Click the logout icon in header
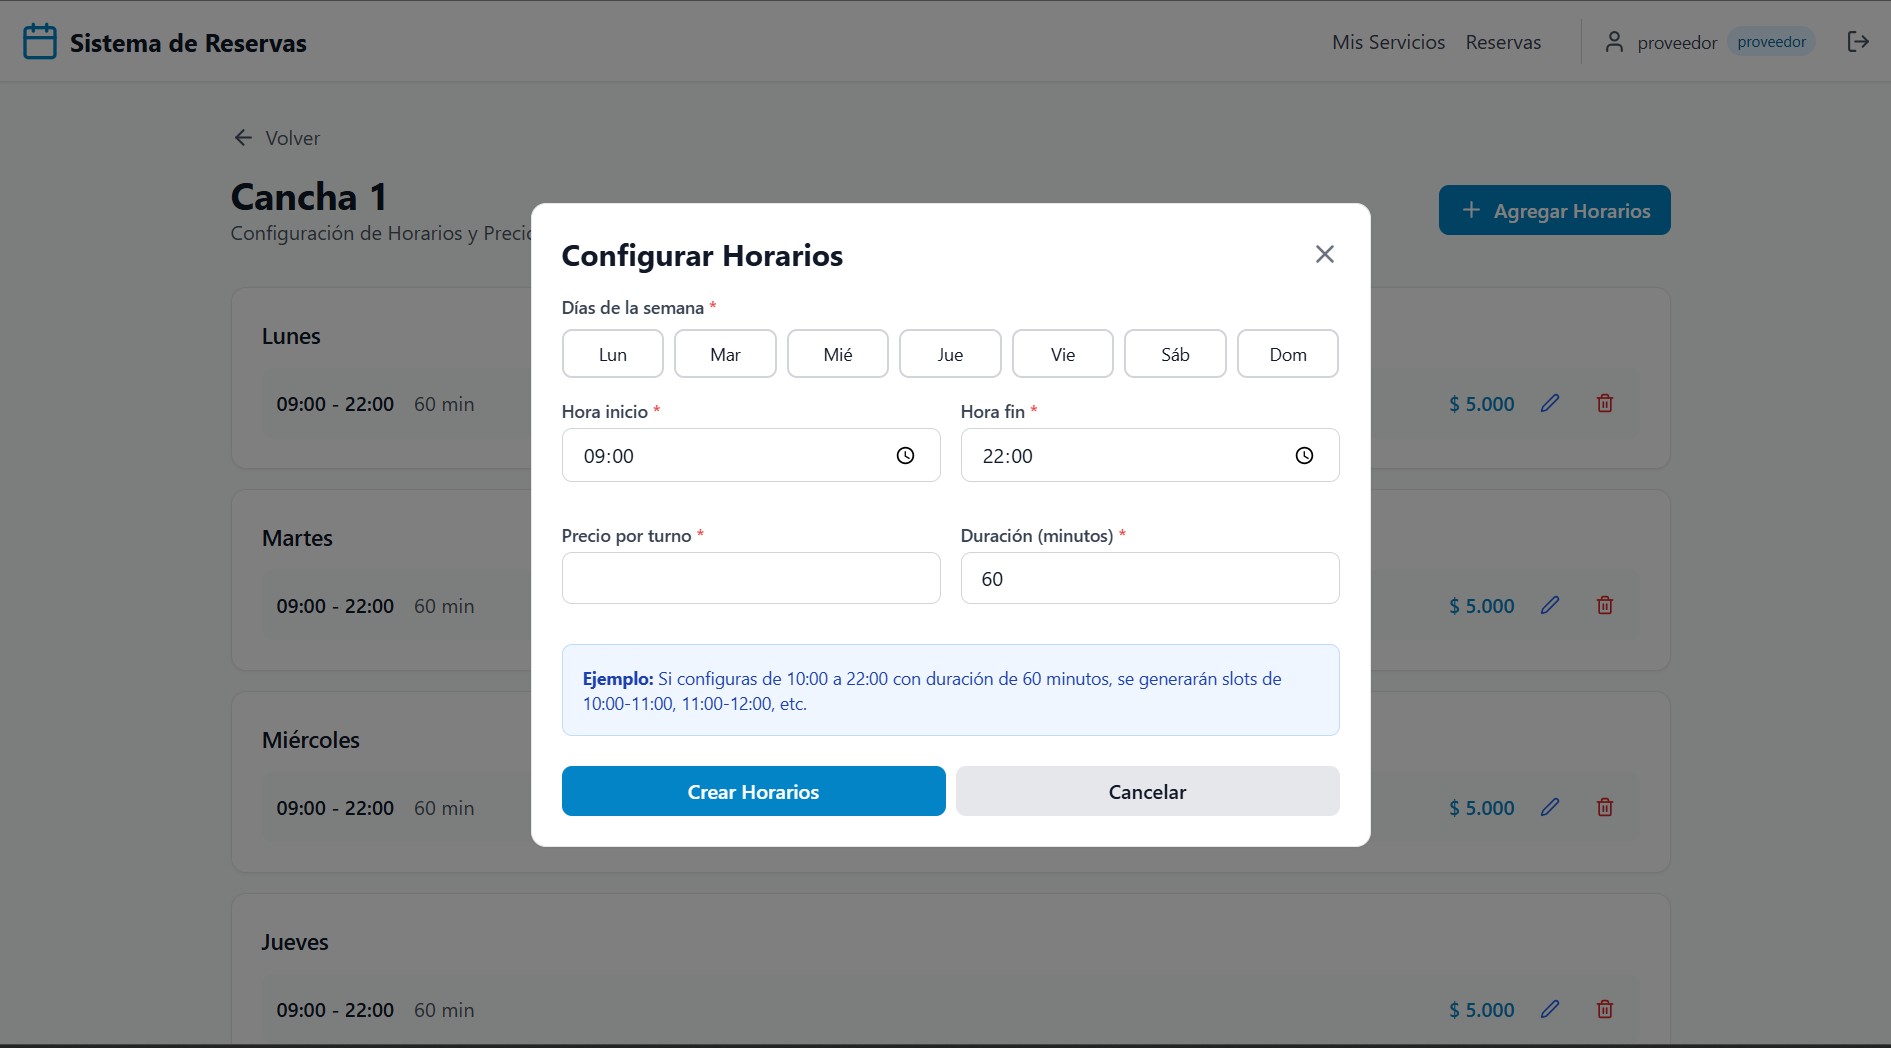1891x1048 pixels. coord(1857,42)
